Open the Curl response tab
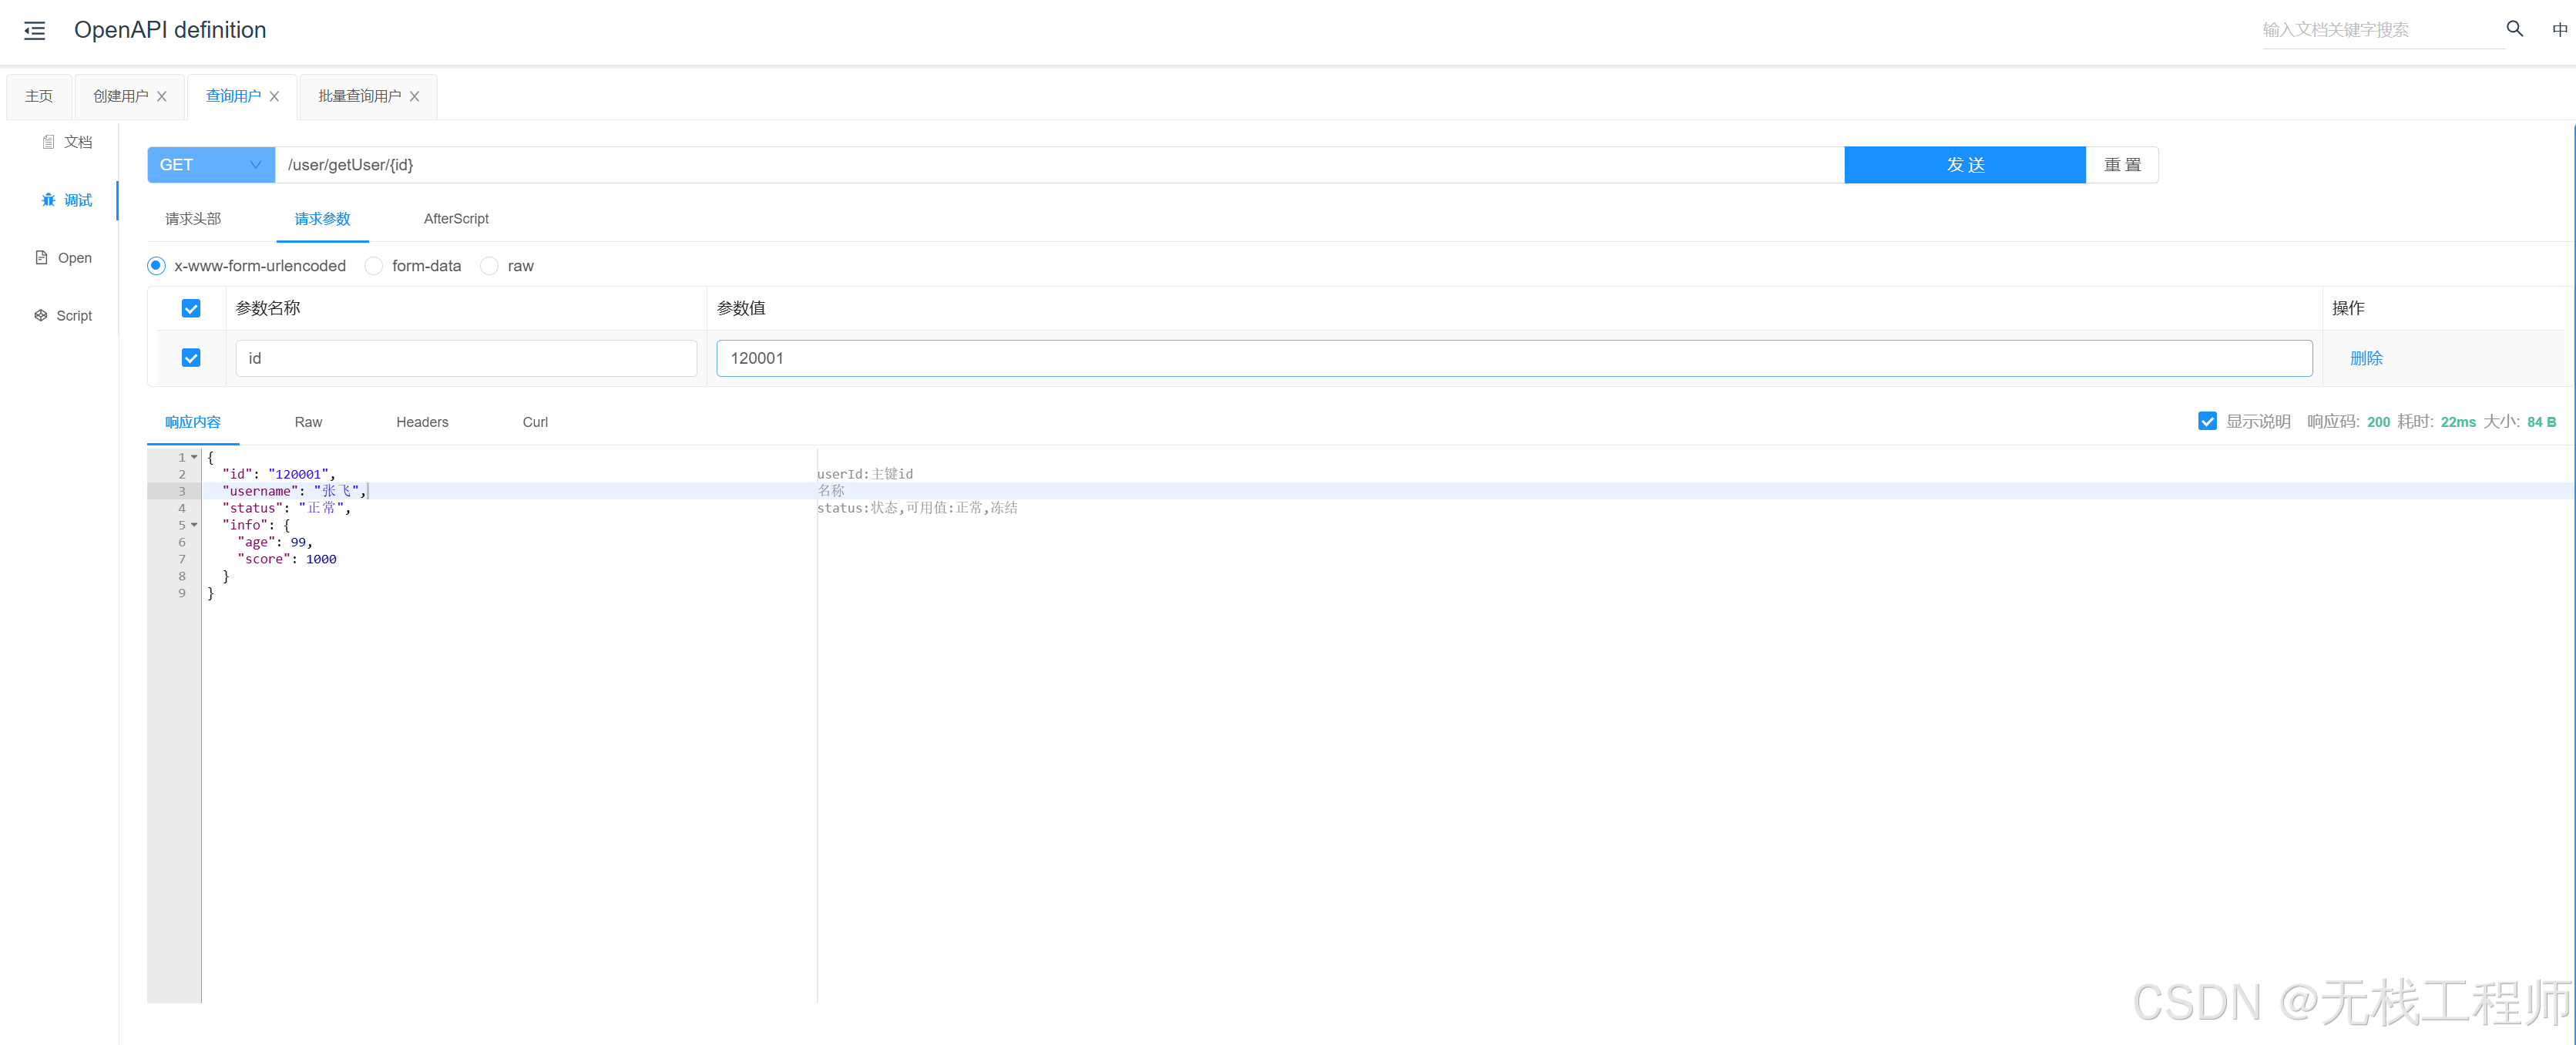 535,421
